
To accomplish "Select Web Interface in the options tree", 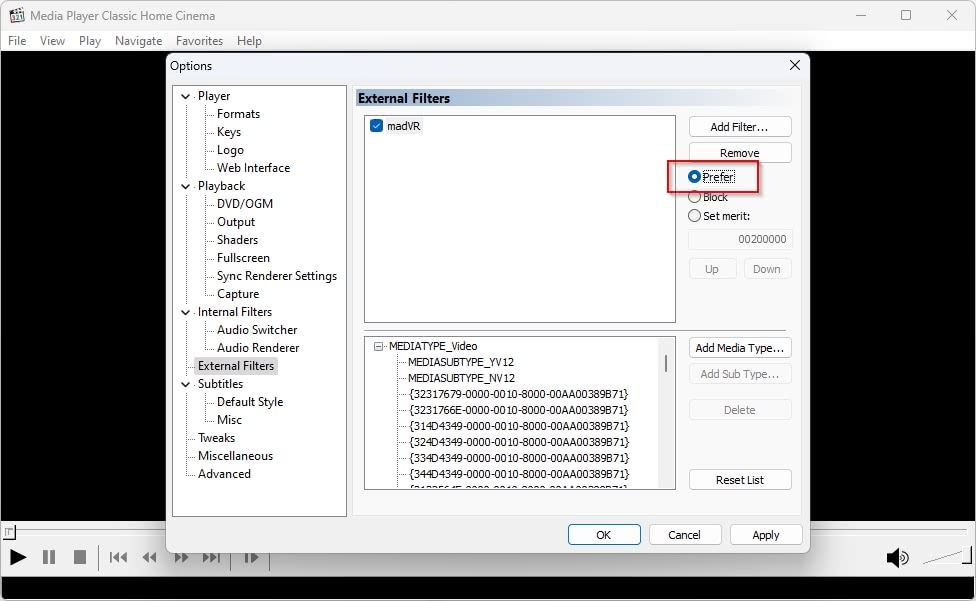I will tap(253, 168).
